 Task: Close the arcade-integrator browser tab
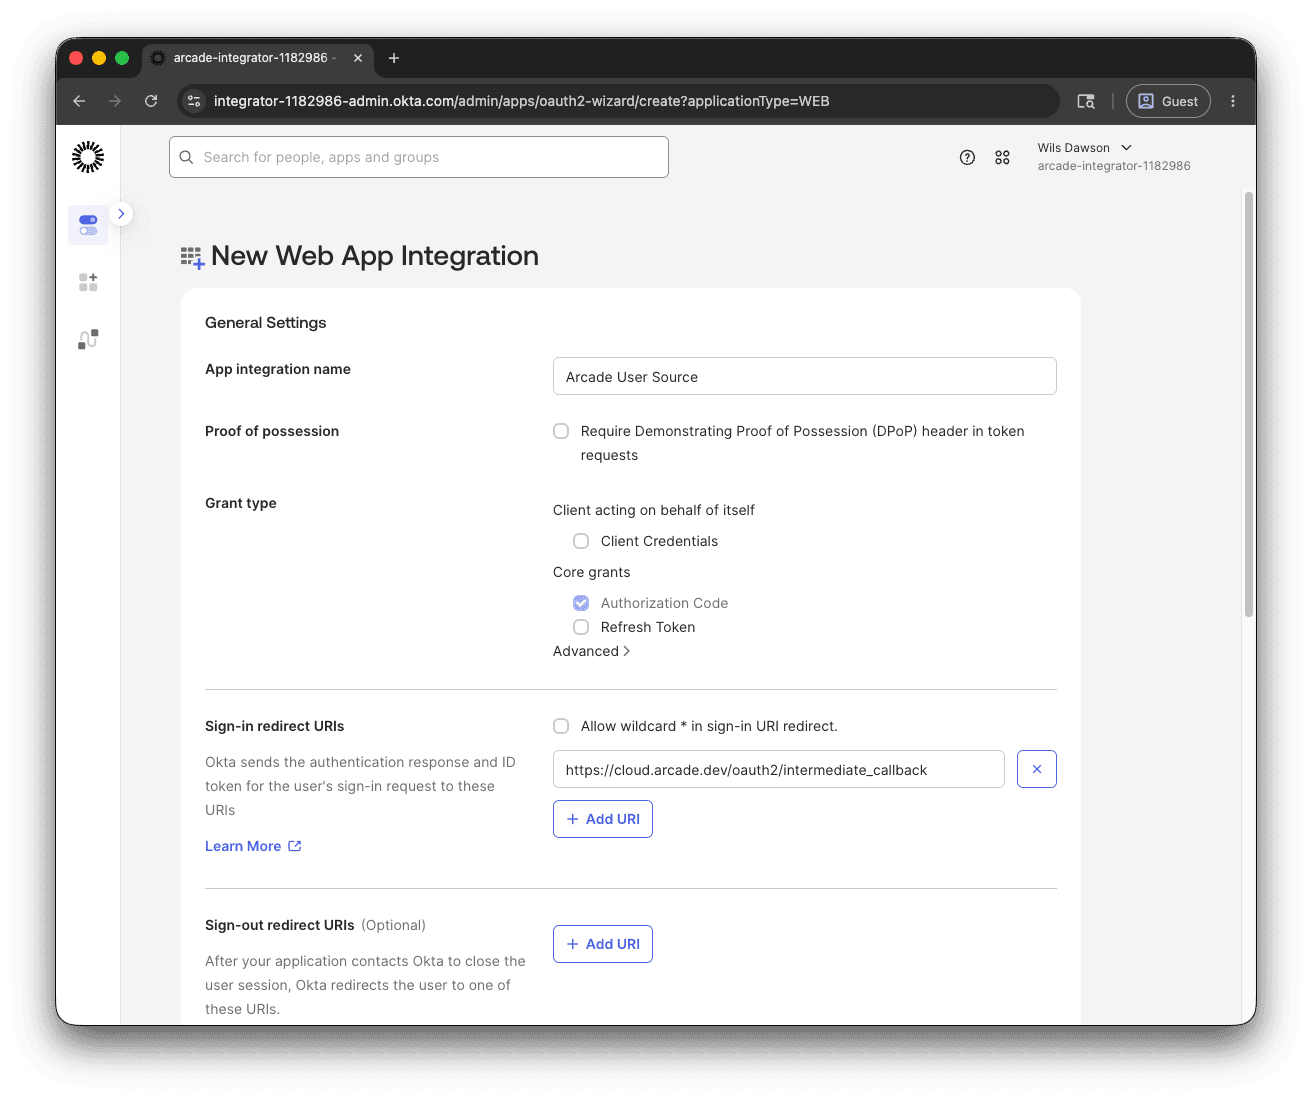pos(358,58)
